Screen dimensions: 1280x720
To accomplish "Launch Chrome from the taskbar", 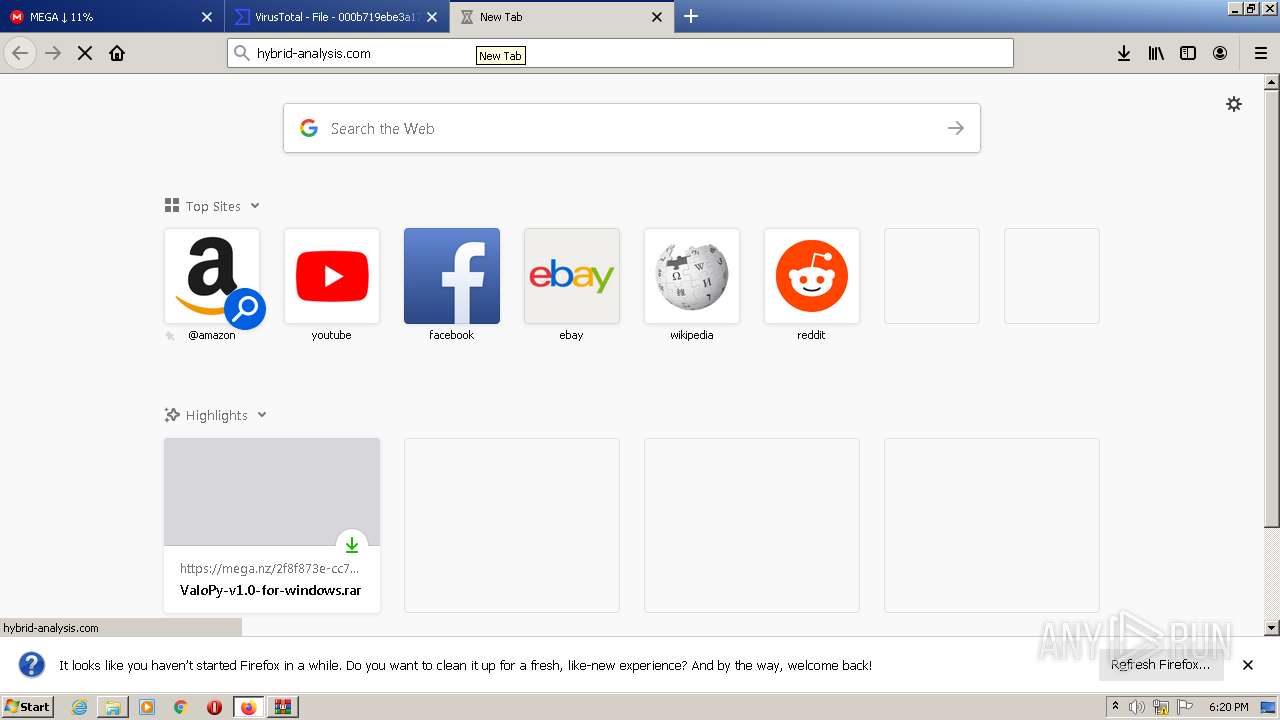I will pos(181,707).
